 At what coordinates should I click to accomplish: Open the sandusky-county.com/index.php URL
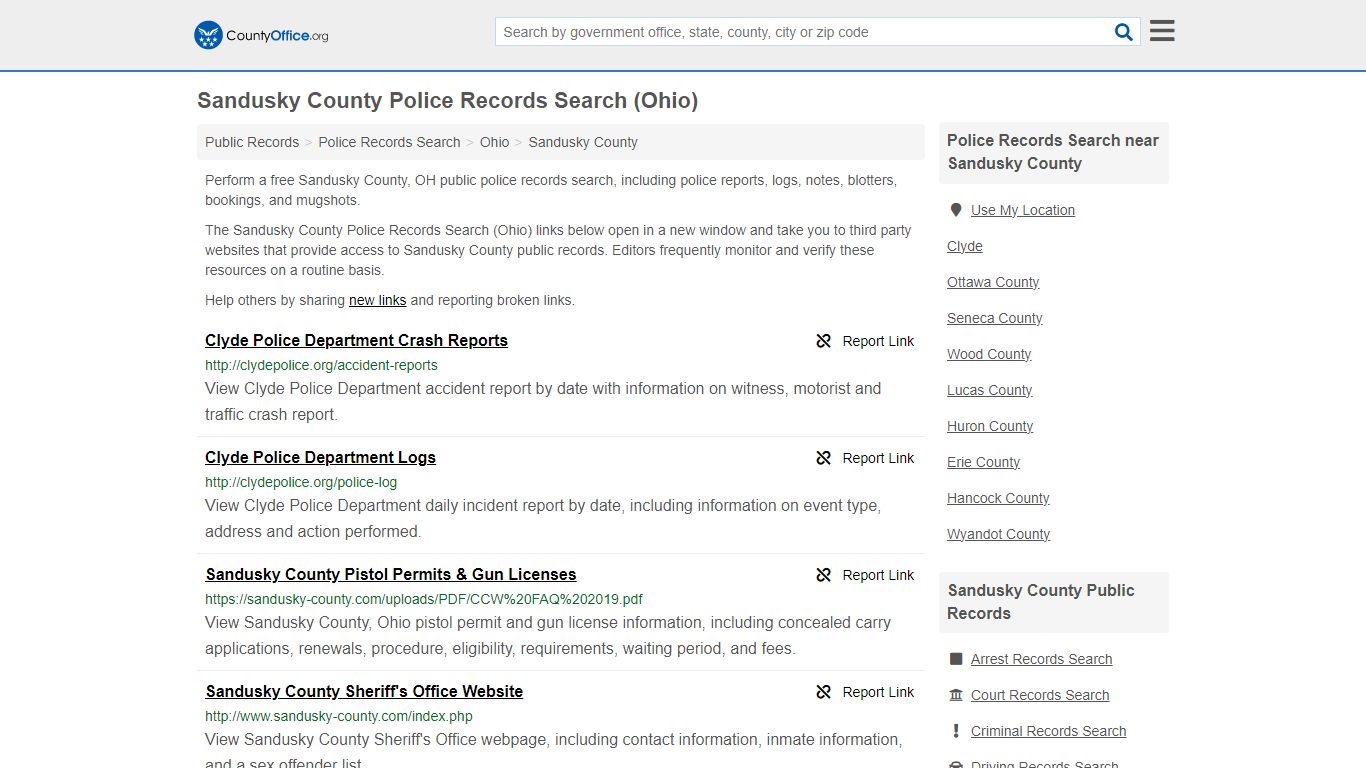click(339, 716)
